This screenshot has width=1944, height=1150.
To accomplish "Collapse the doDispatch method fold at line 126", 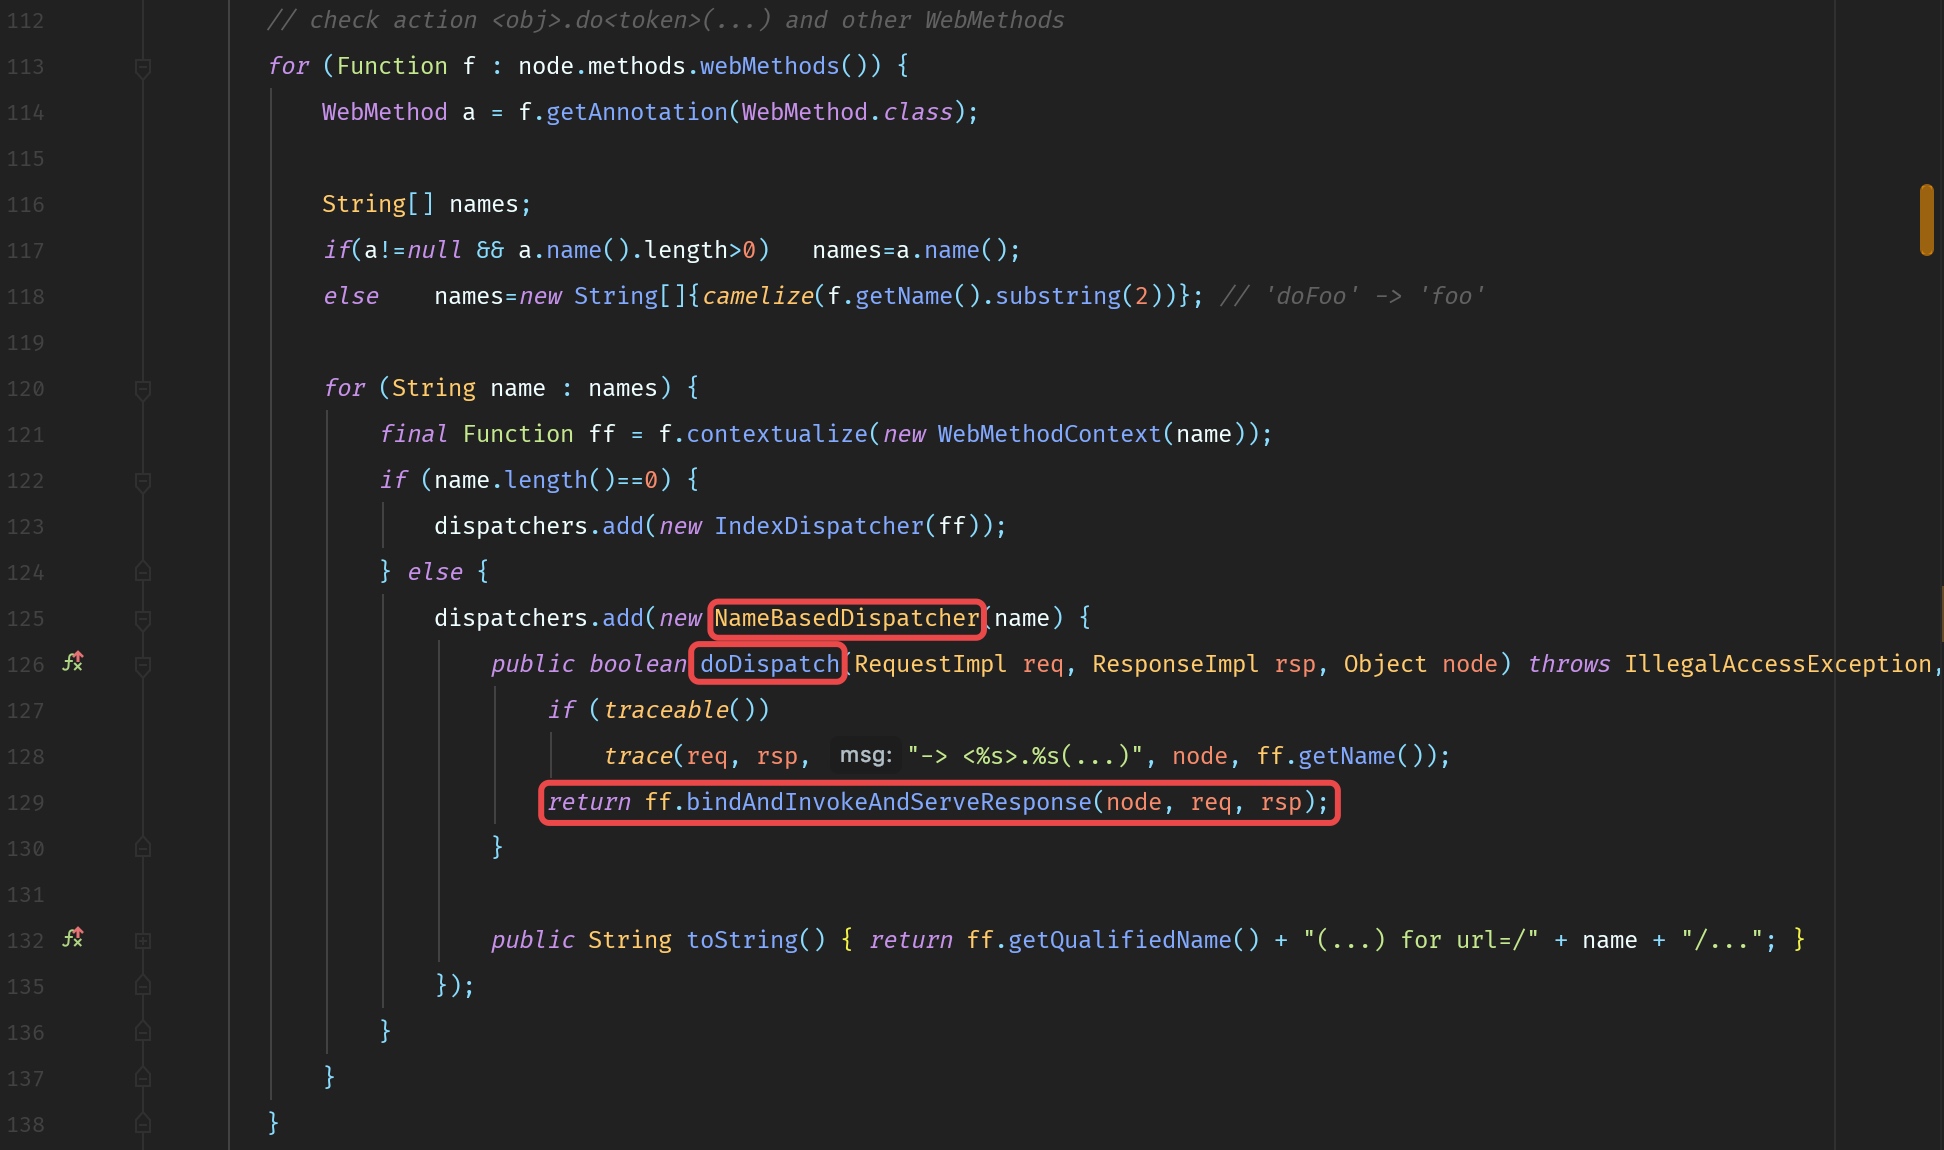I will click(143, 665).
